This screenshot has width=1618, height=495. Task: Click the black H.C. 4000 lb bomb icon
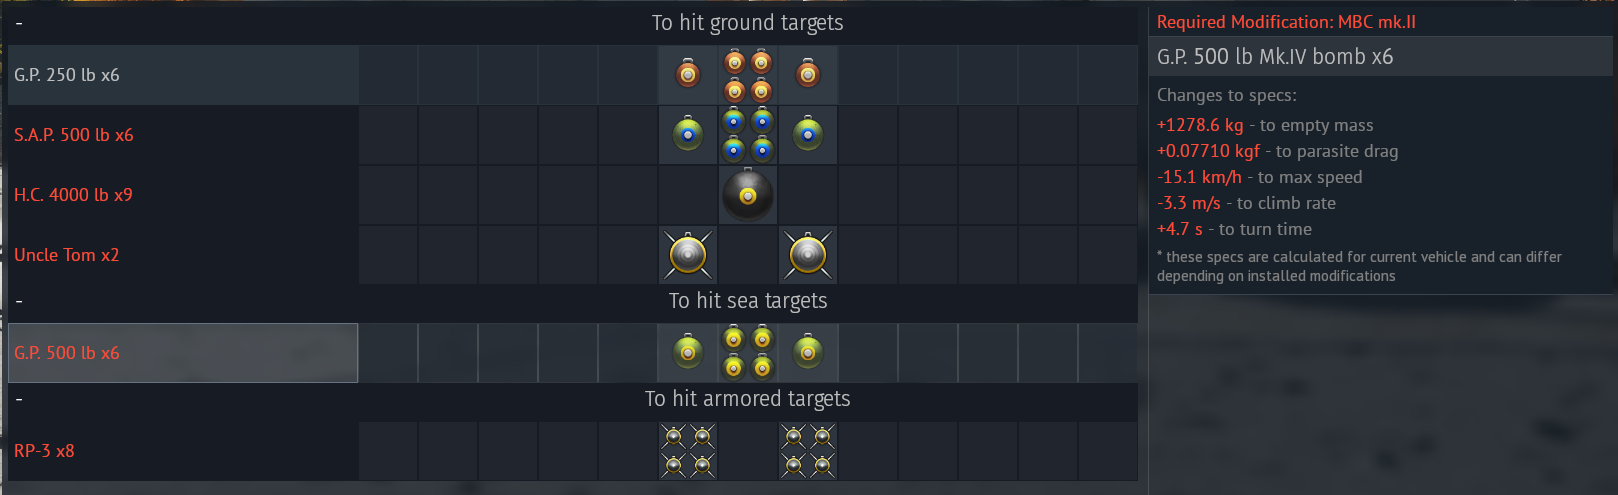click(748, 195)
